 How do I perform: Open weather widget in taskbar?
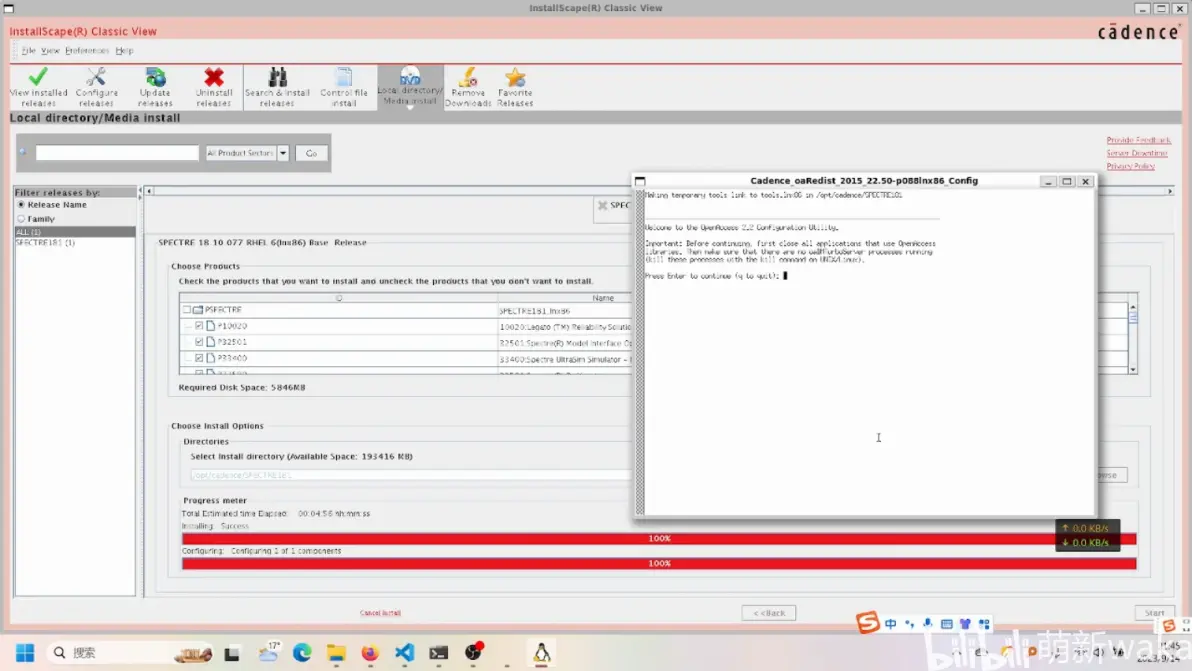point(268,652)
